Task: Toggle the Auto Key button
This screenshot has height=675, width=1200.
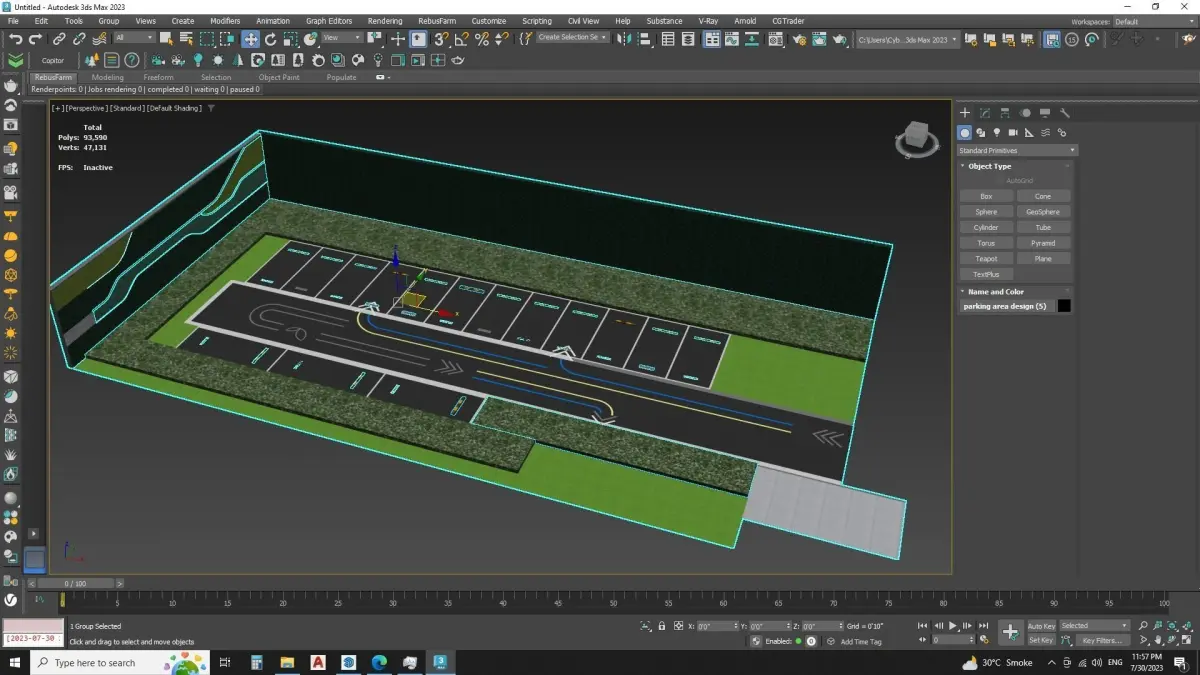Action: pyautogui.click(x=1041, y=626)
